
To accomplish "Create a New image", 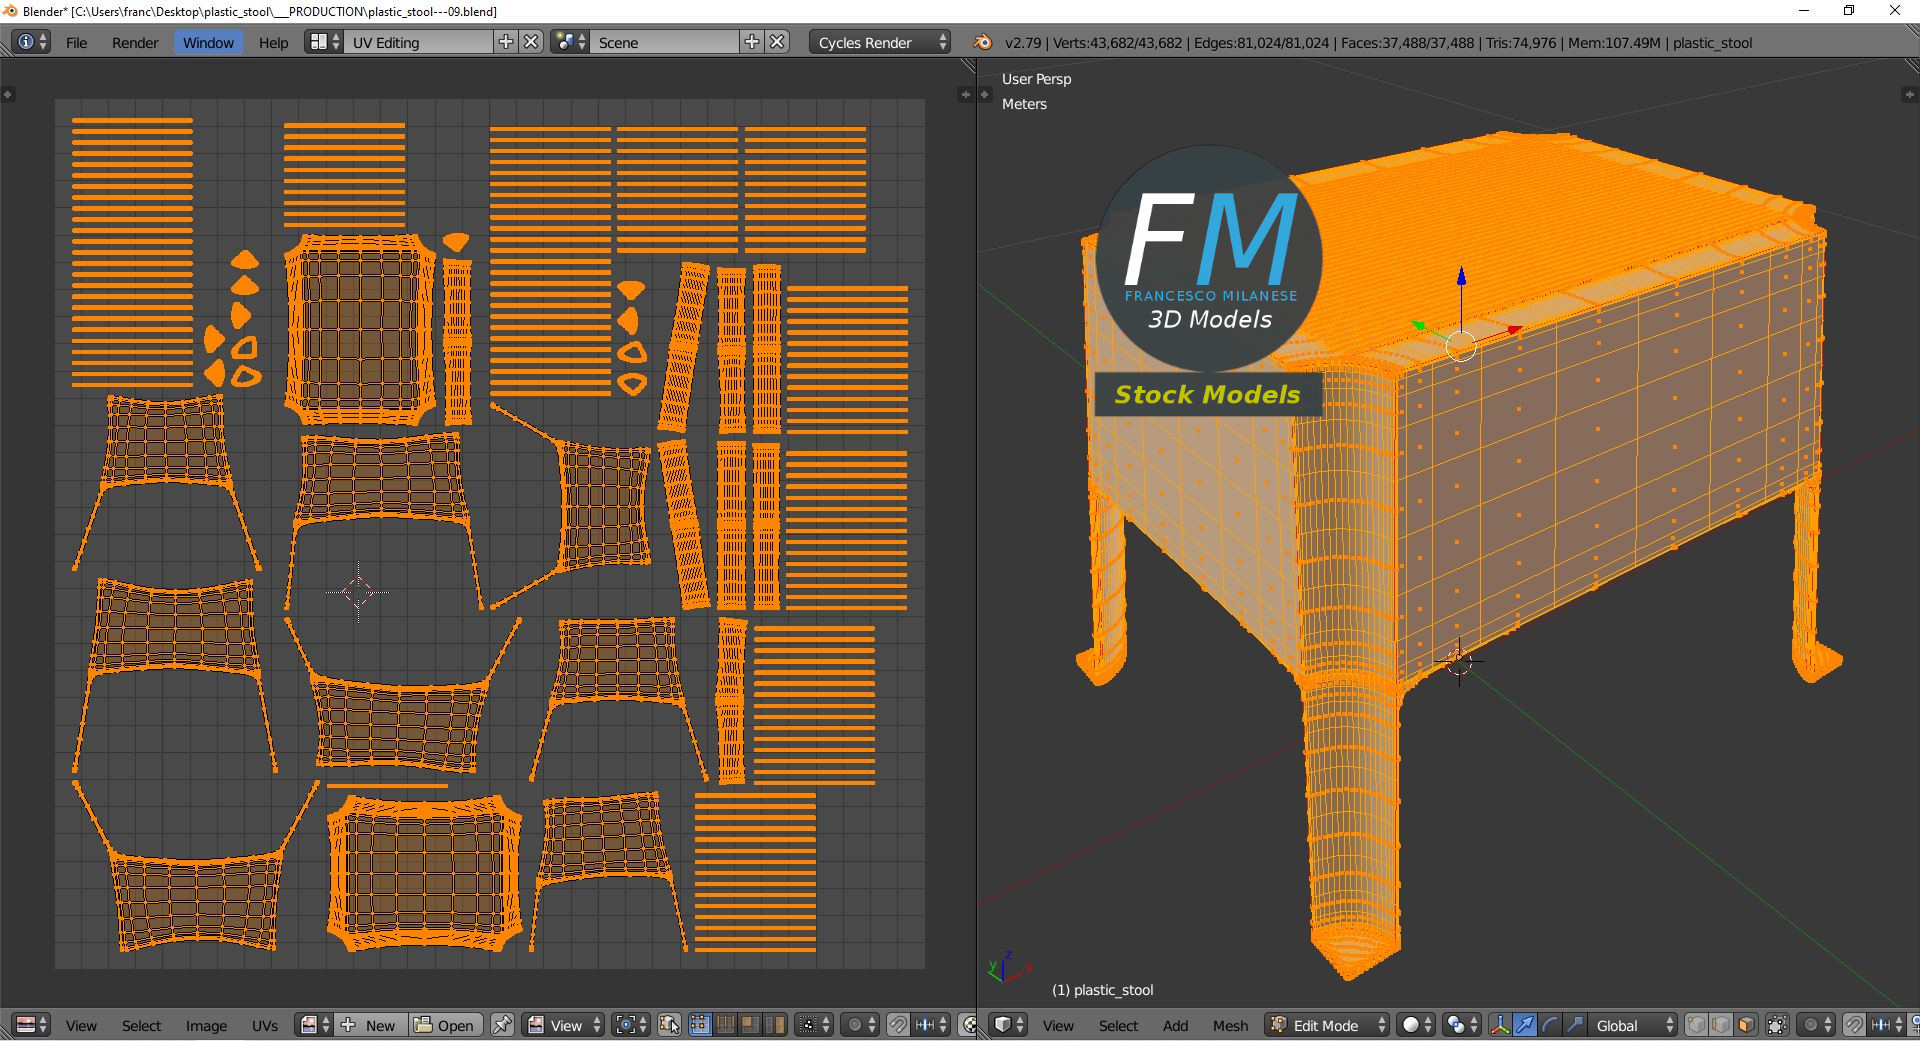I will 370,1025.
